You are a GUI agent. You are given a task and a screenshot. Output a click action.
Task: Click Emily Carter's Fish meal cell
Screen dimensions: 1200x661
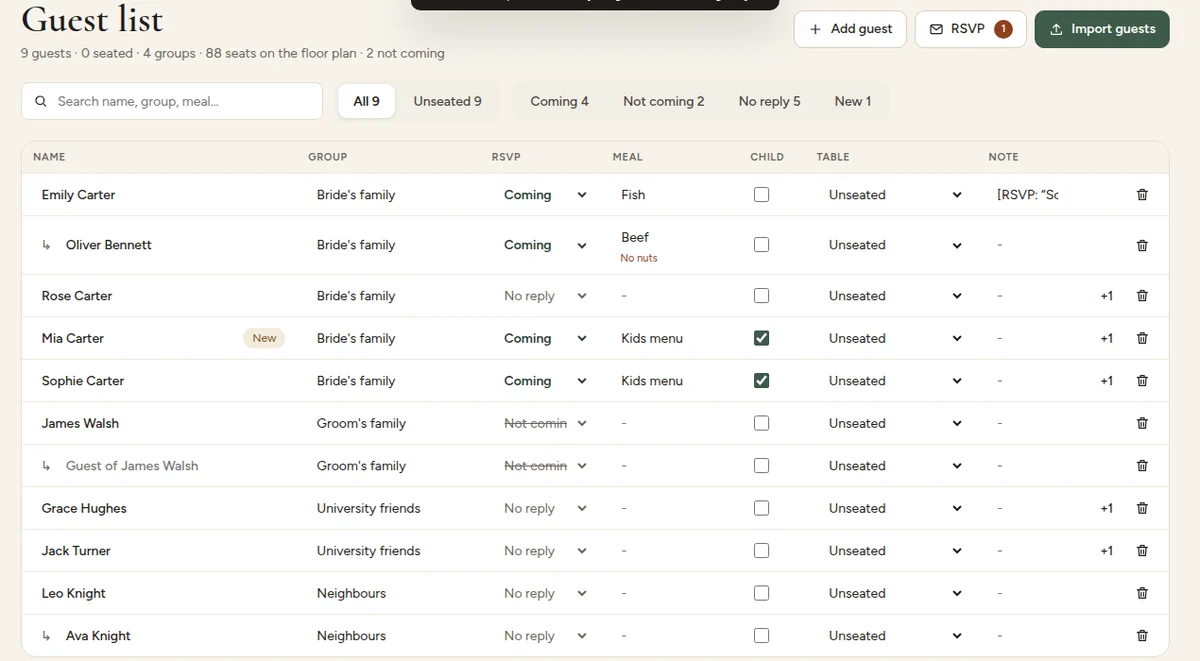[x=633, y=195]
